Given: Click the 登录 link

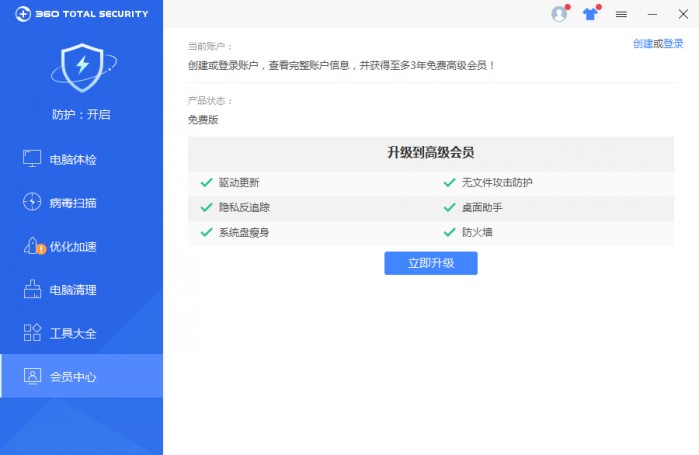Looking at the screenshot, I should (674, 44).
